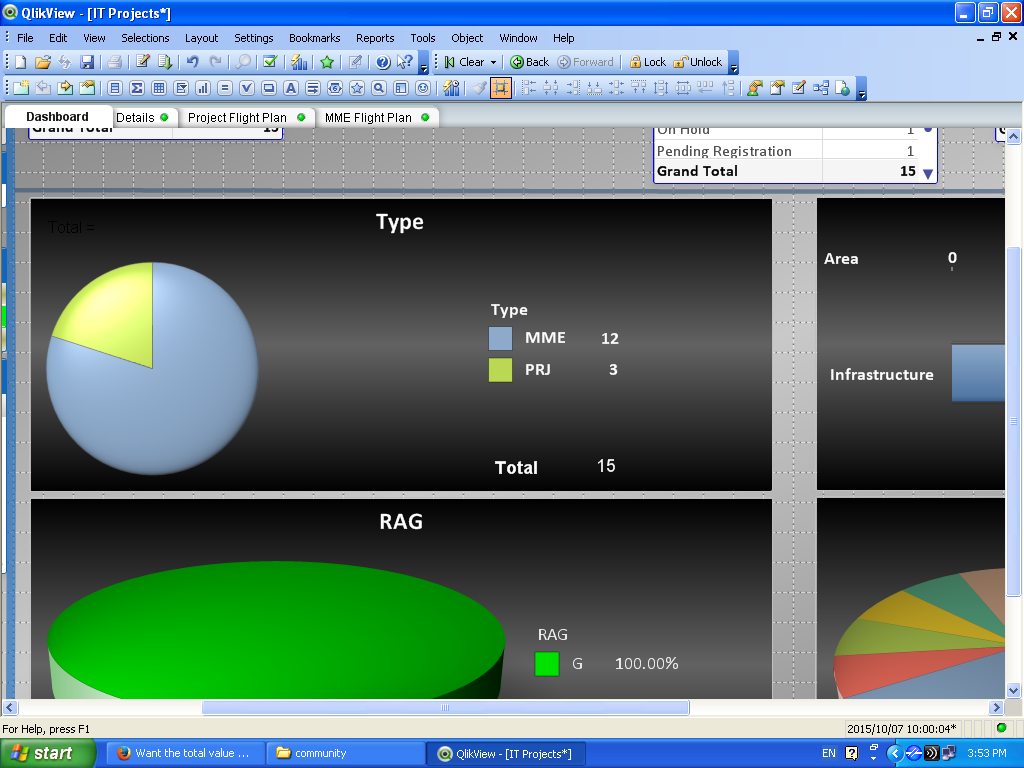Click the MME blue legend swatch
The width and height of the screenshot is (1024, 768).
pos(500,338)
